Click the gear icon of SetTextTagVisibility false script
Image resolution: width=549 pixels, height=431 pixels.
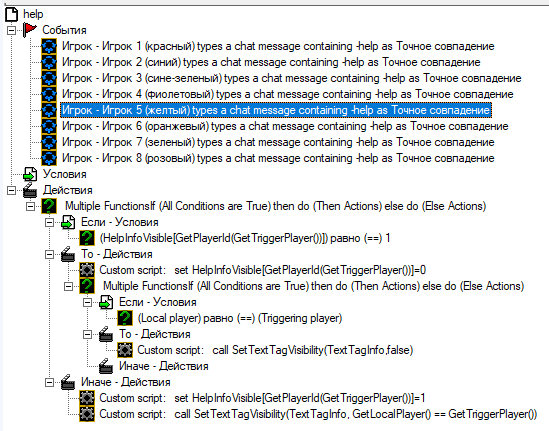pyautogui.click(x=125, y=350)
